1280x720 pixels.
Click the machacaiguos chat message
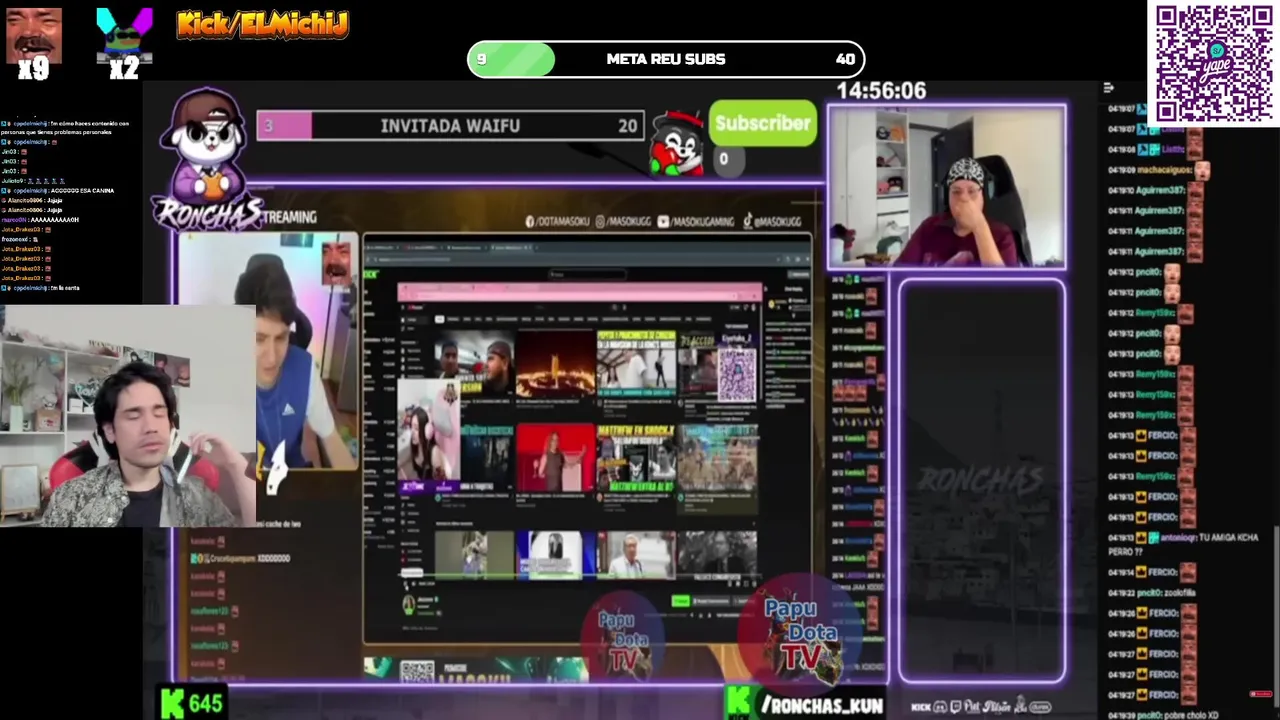point(1159,171)
